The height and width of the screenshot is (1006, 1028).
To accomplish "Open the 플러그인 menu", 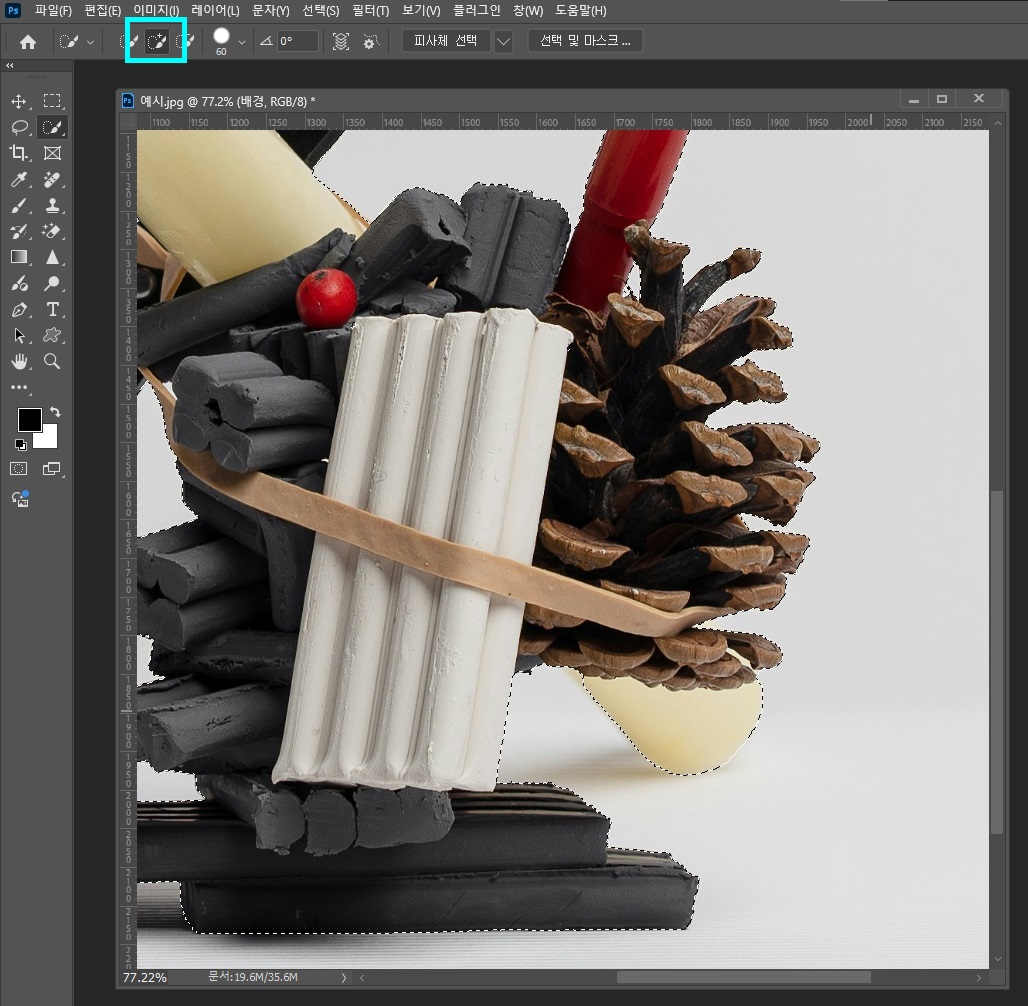I will click(477, 10).
